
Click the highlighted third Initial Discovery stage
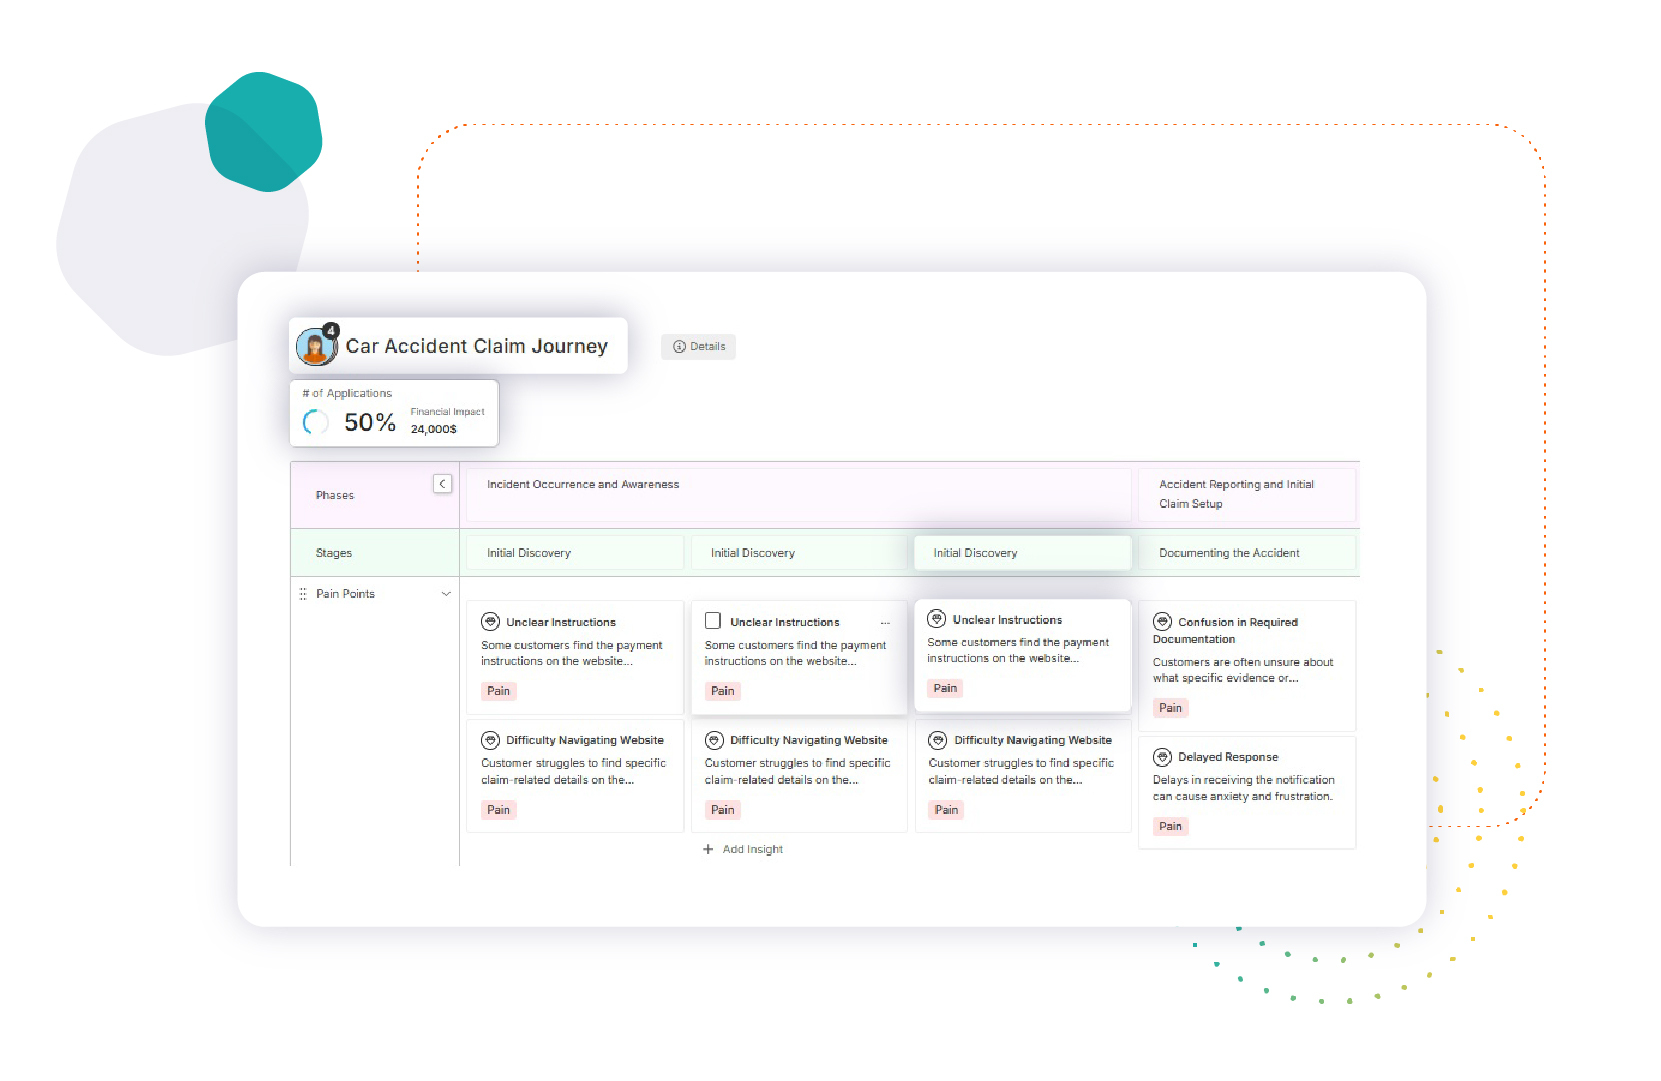coord(1023,553)
